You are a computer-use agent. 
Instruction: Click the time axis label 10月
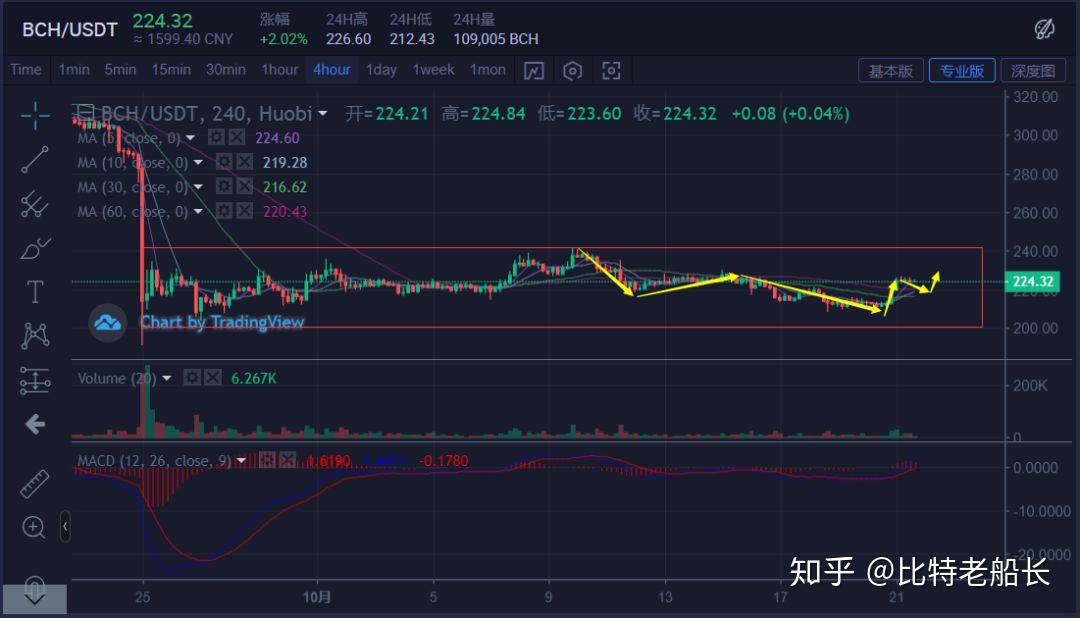[x=317, y=597]
